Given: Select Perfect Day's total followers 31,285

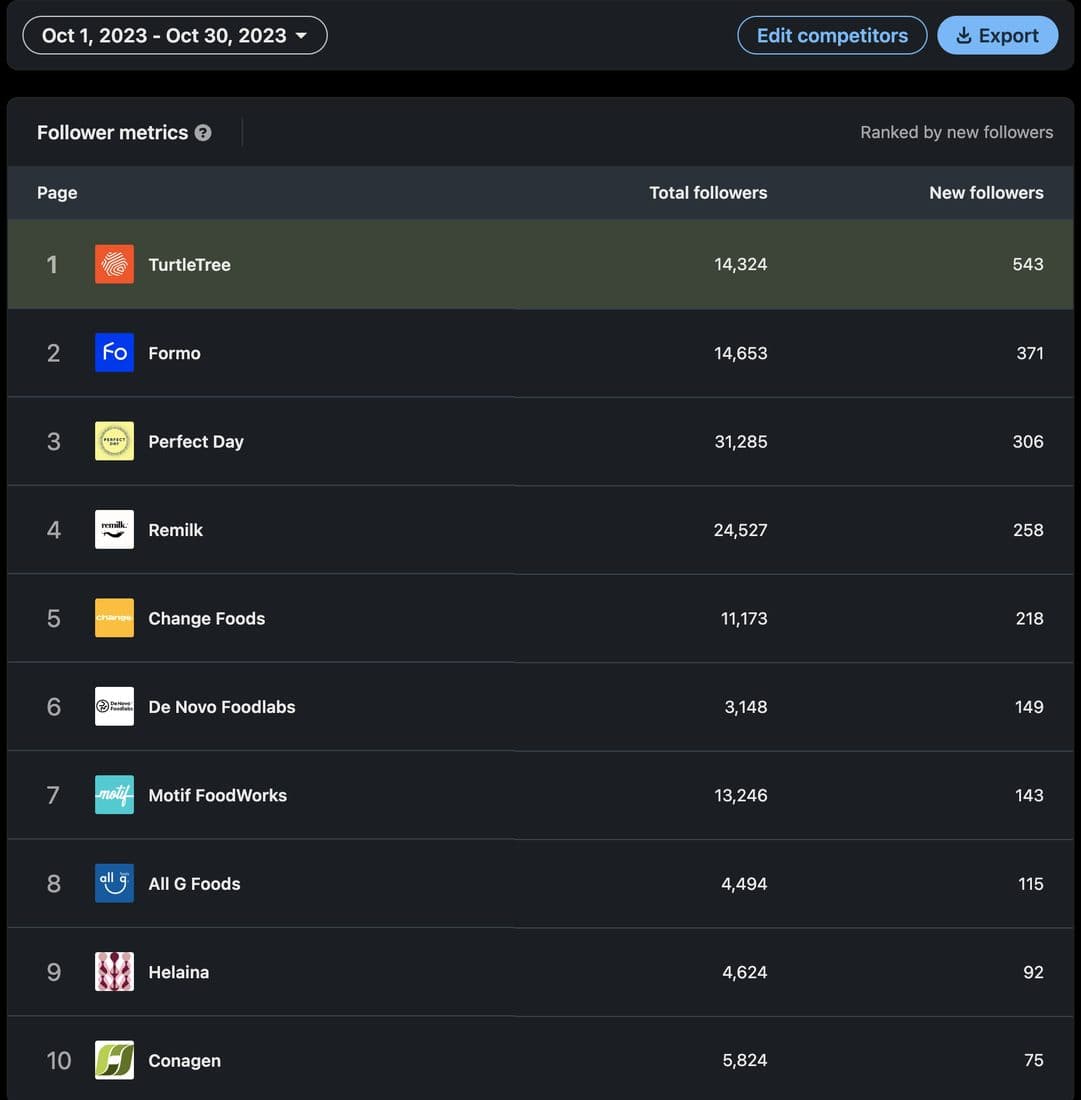Looking at the screenshot, I should 741,441.
